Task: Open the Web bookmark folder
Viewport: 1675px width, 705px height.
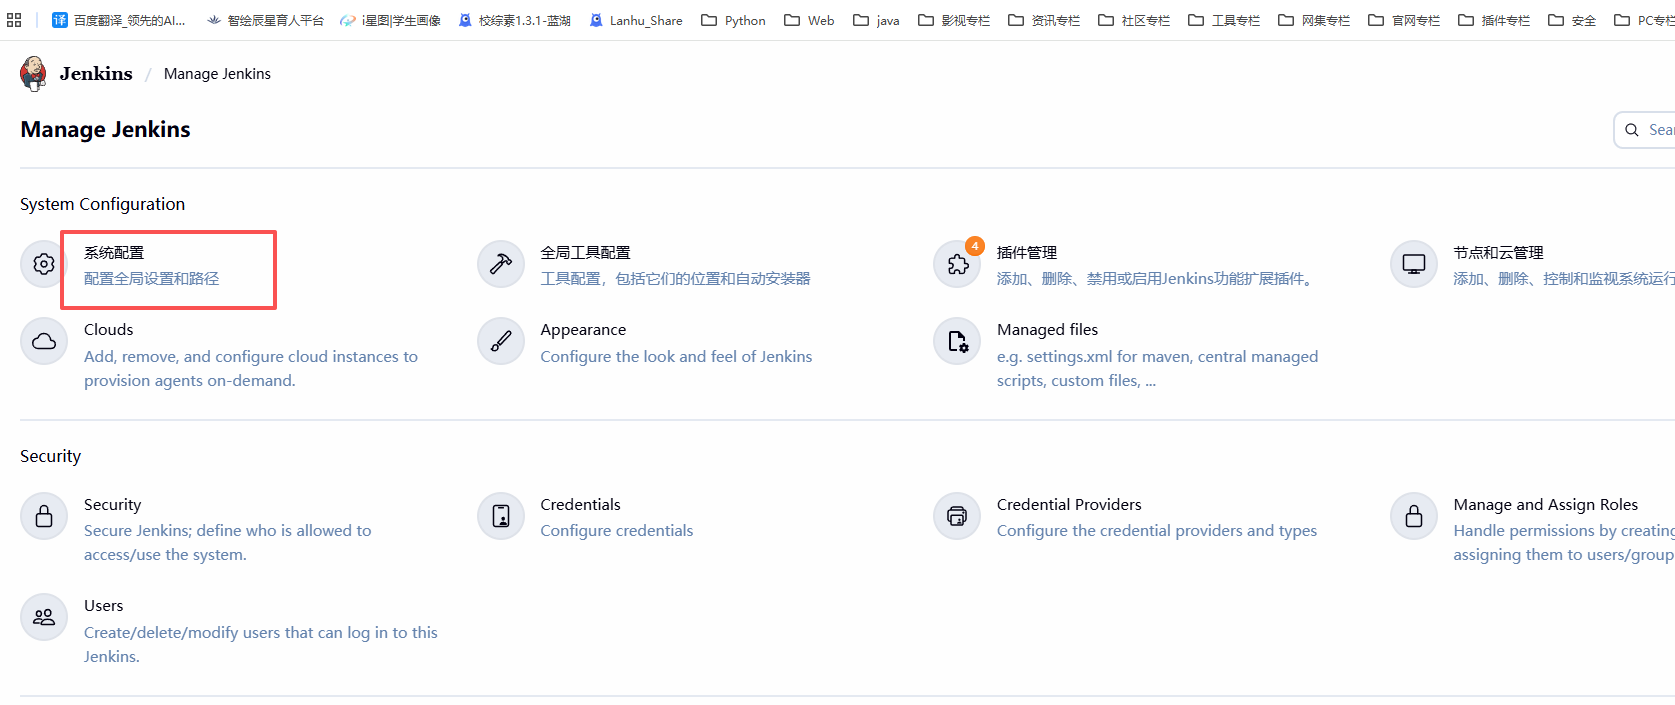Action: coord(809,20)
